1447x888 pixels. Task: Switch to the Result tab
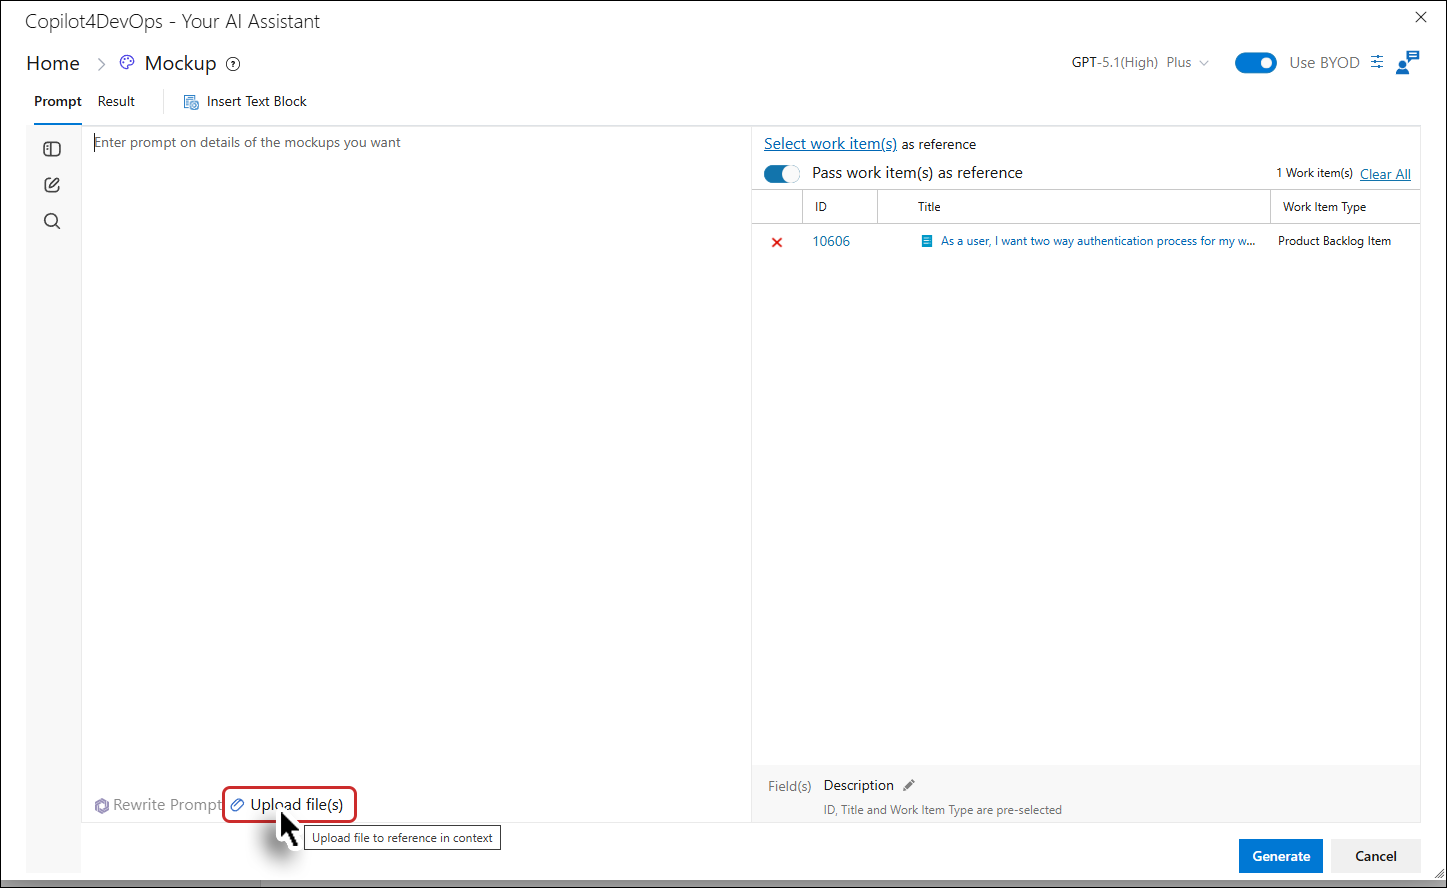116,101
